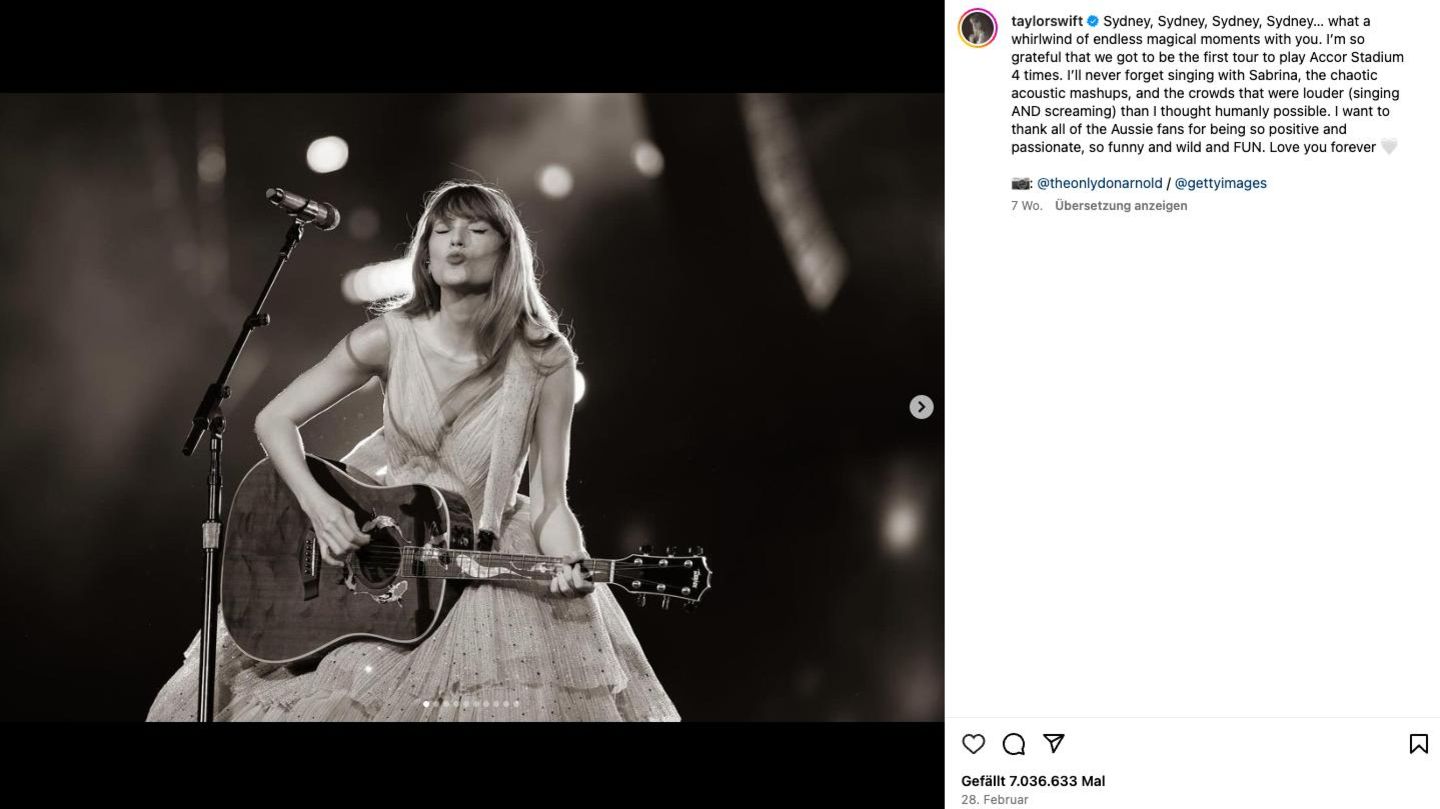Open the taylorswift username link

click(1047, 21)
